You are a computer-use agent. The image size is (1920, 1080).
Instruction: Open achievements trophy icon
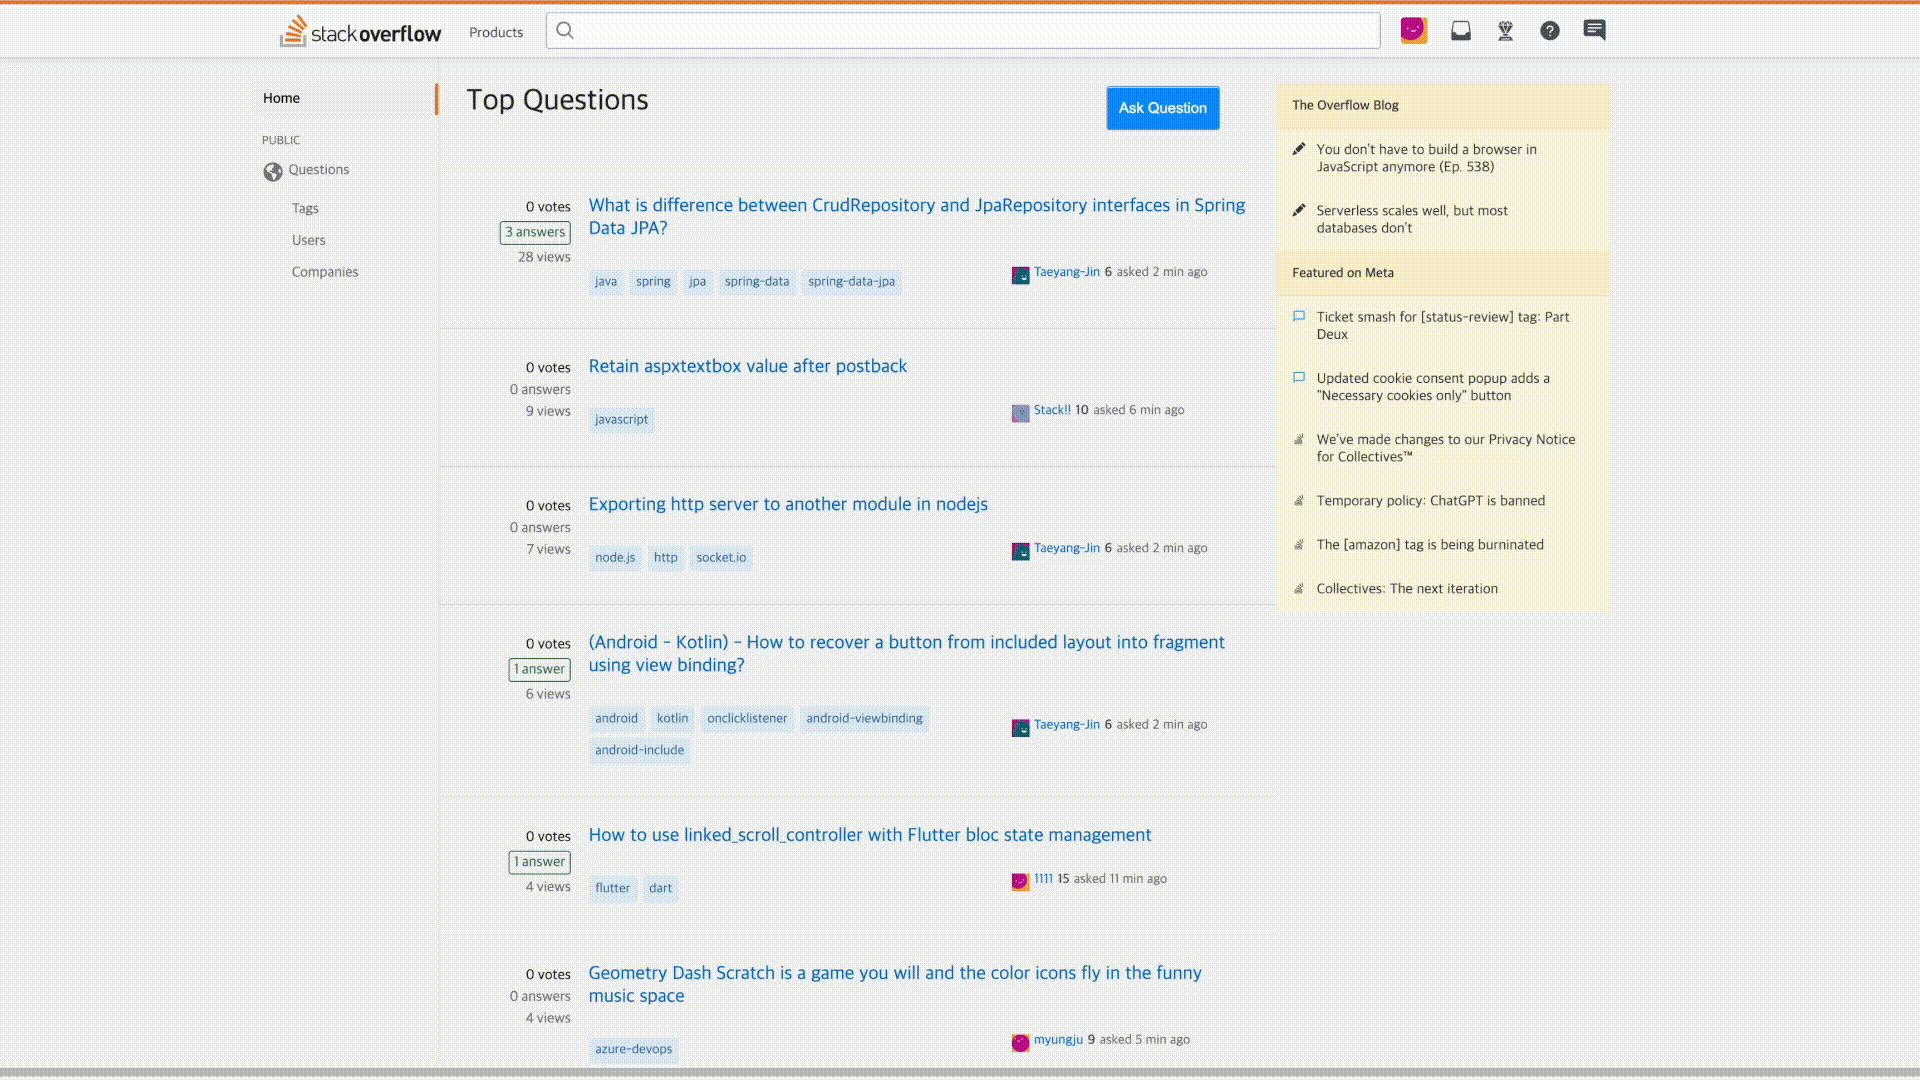coord(1505,31)
